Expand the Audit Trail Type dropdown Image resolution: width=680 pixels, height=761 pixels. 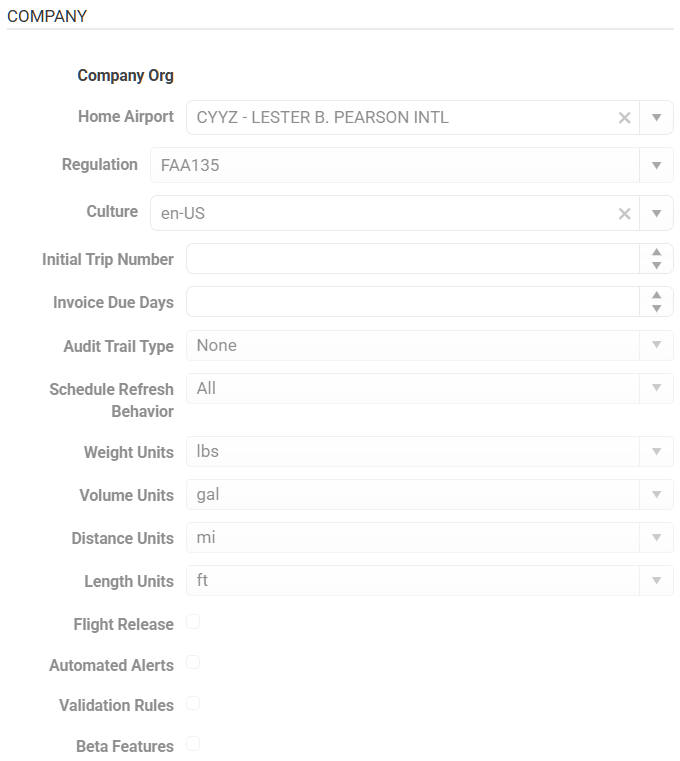pyautogui.click(x=656, y=345)
